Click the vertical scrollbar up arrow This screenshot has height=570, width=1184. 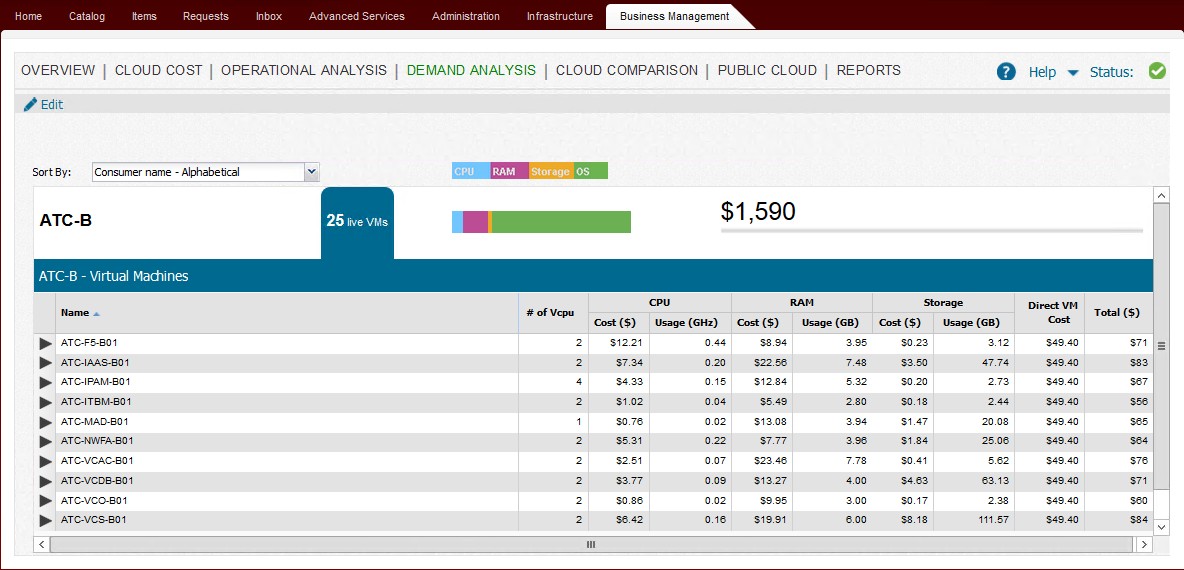[1161, 196]
